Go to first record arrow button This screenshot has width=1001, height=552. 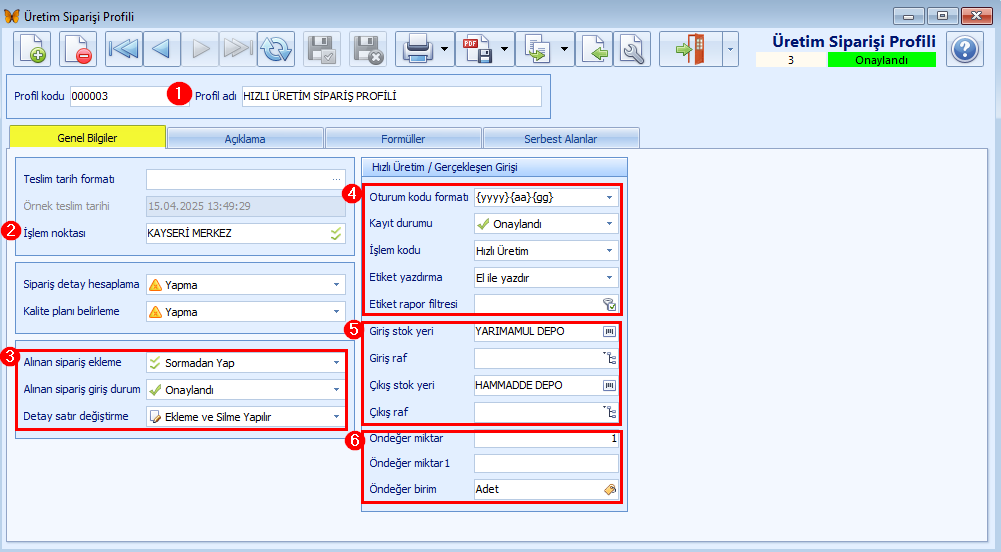tap(124, 49)
